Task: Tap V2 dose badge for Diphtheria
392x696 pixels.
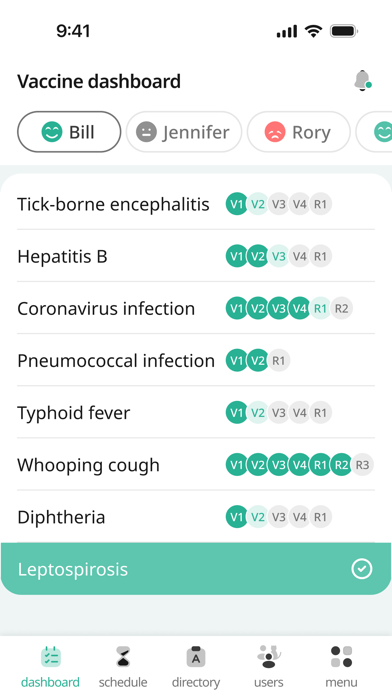Action: click(x=257, y=517)
